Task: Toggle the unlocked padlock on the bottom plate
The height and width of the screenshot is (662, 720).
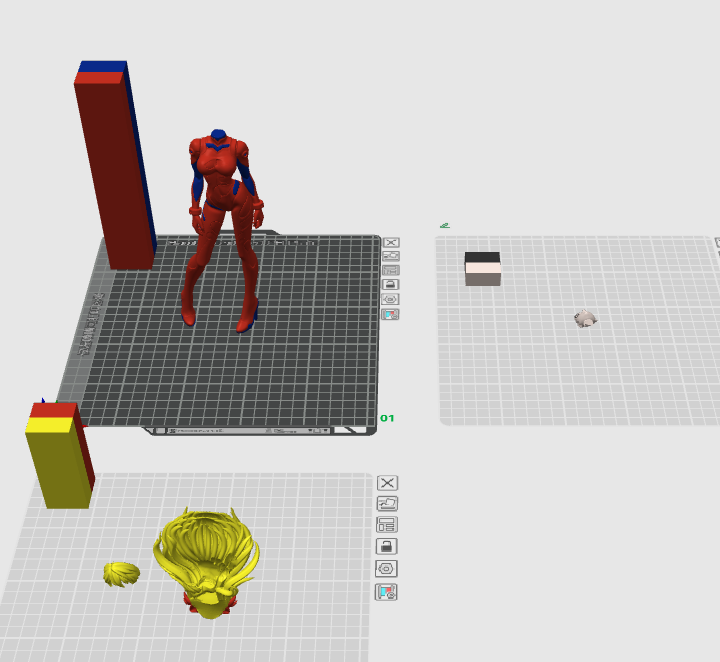Action: click(x=387, y=546)
